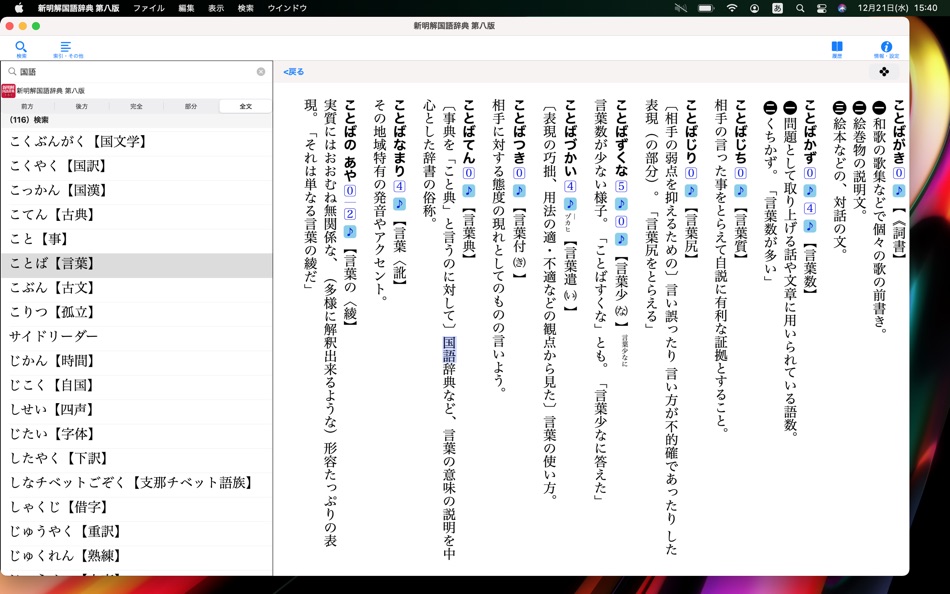
Task: Click the <戻る back link
Action: point(294,72)
